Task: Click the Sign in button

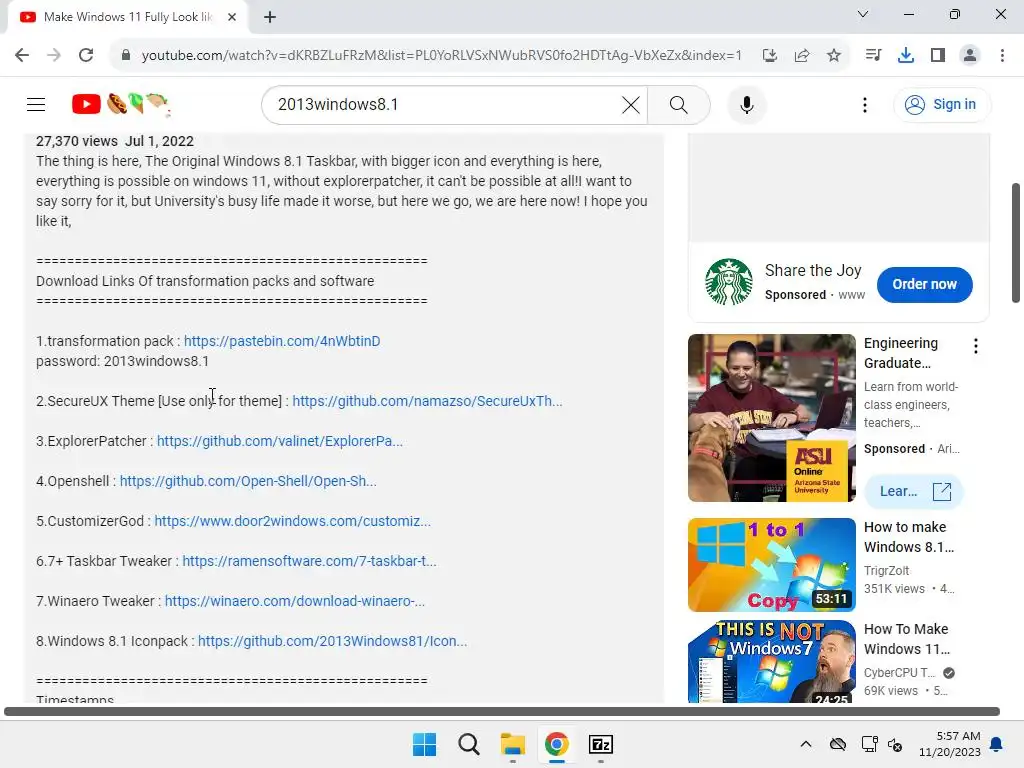Action: click(942, 104)
